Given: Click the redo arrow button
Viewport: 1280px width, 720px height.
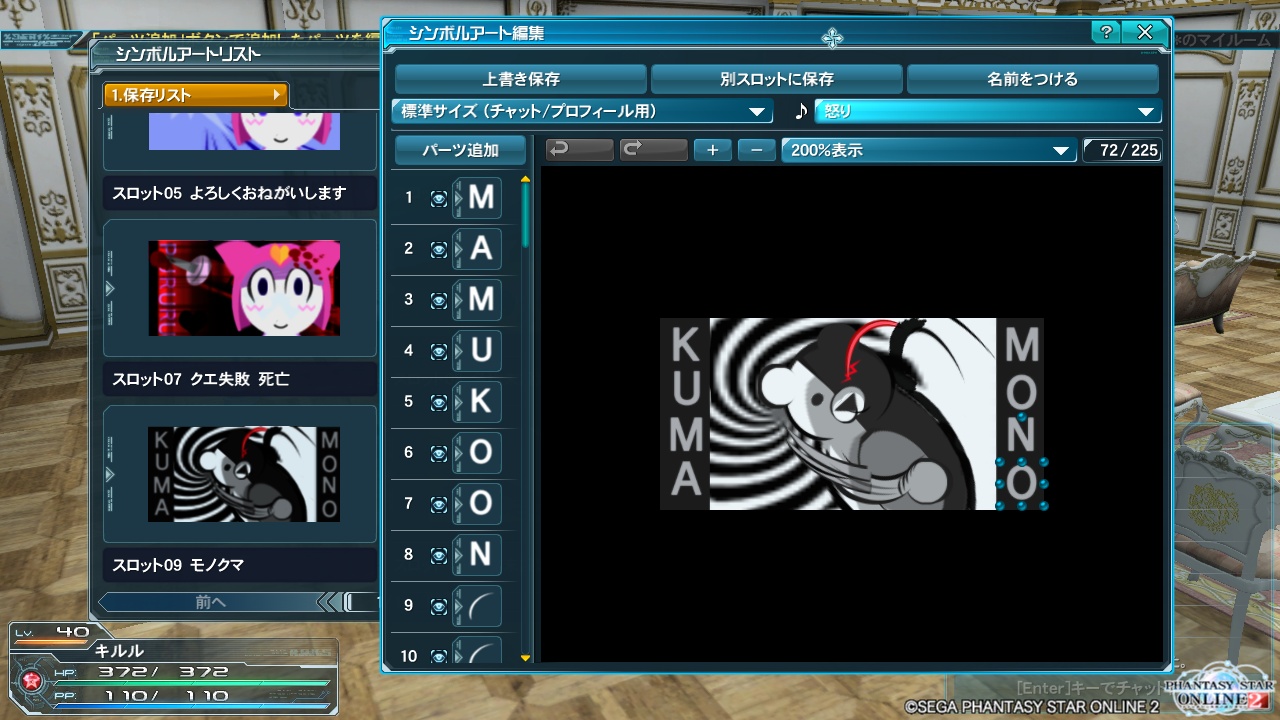Looking at the screenshot, I should pyautogui.click(x=654, y=150).
